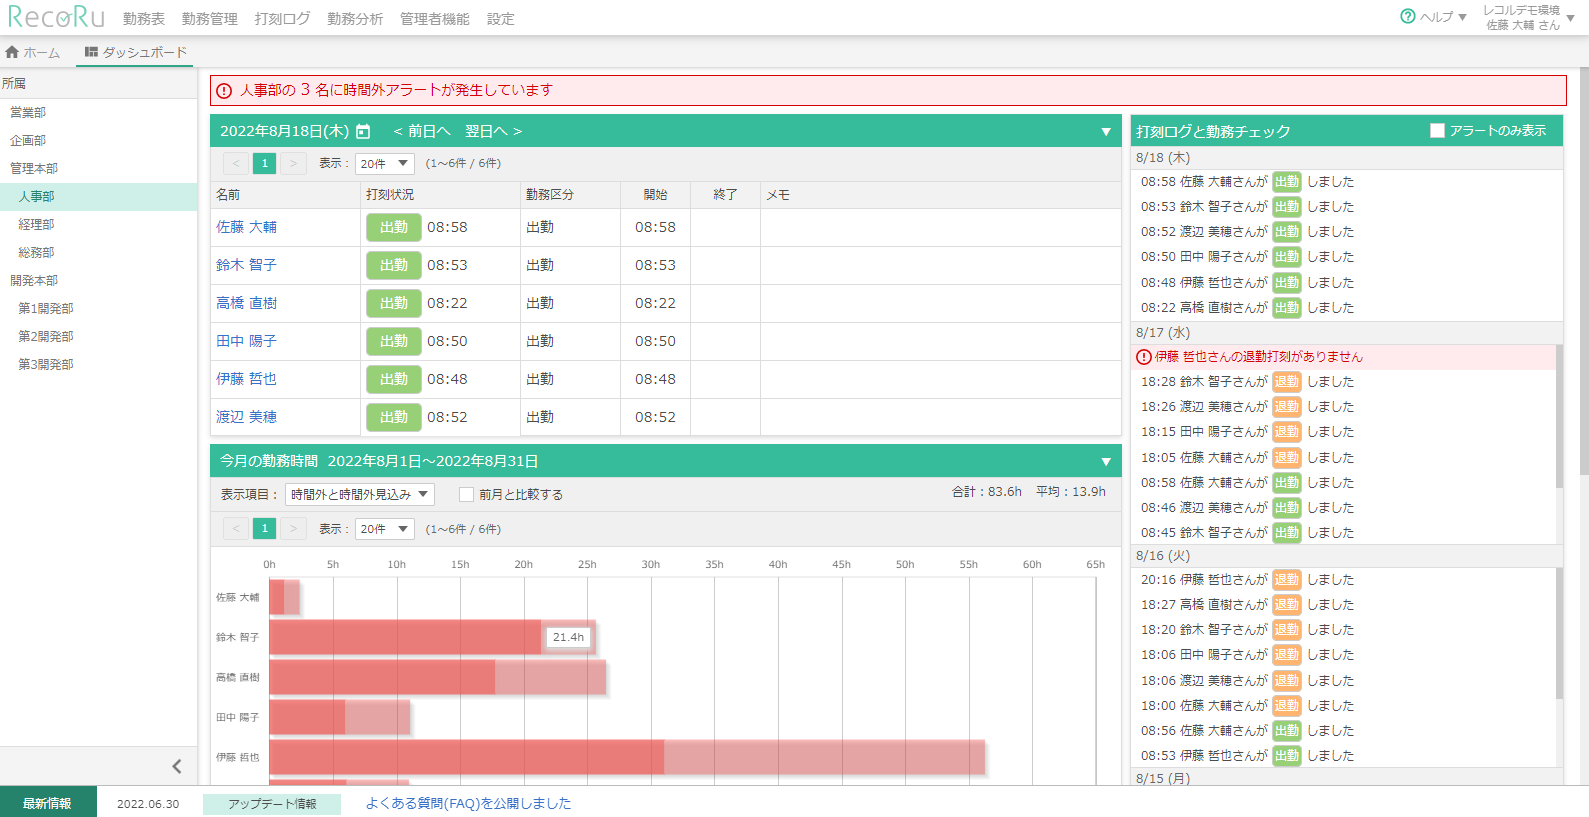Viewport: 1589px width, 817px height.
Task: Collapse the daily attendance panel arrow
Action: [1106, 132]
